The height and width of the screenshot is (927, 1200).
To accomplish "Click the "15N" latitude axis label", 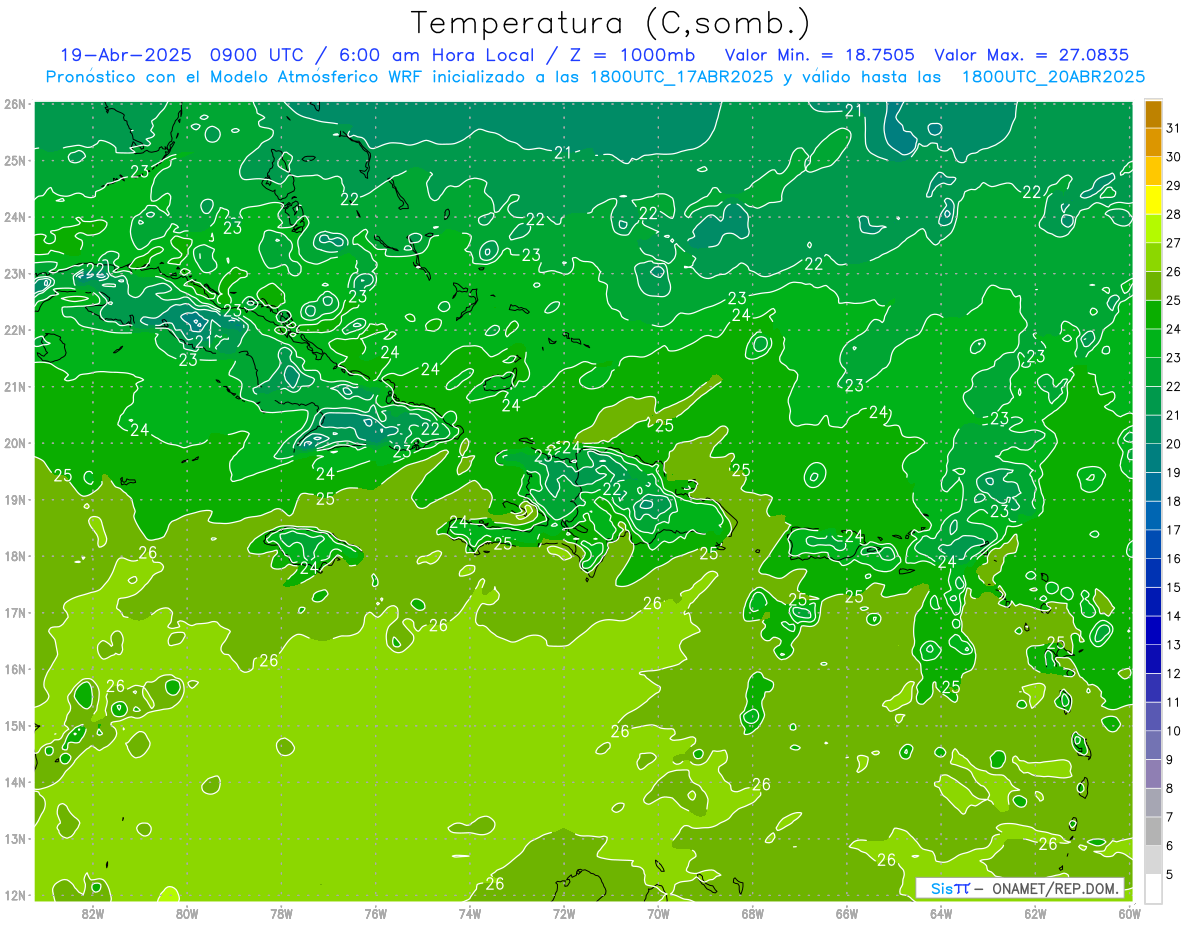I will tap(15, 726).
